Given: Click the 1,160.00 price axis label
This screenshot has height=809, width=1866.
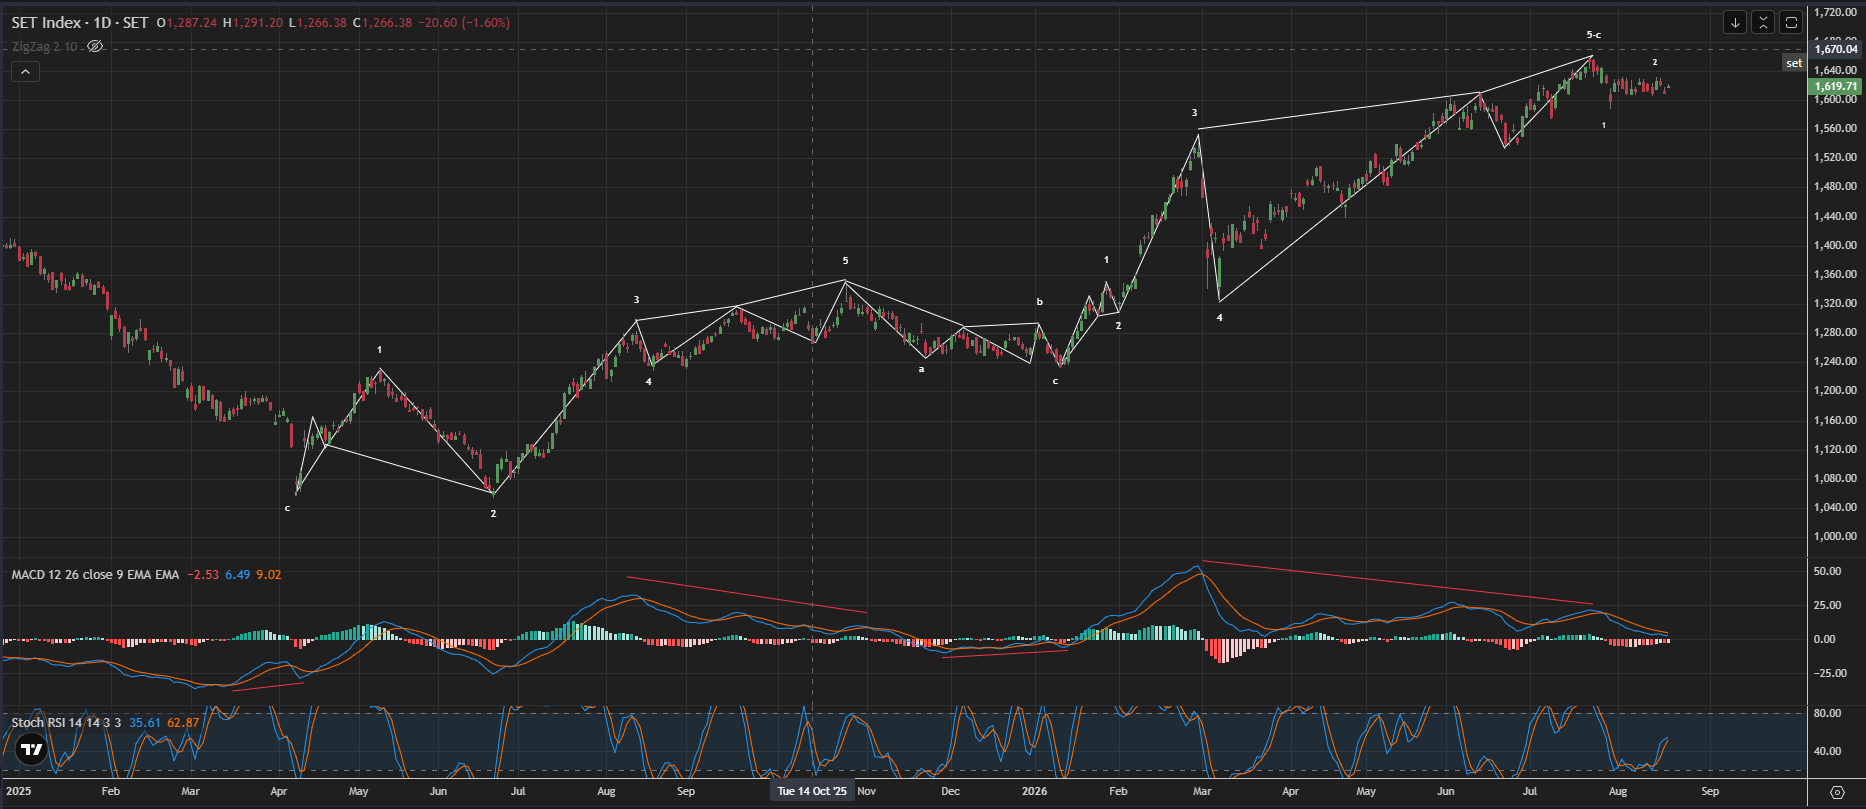Looking at the screenshot, I should click(1836, 420).
